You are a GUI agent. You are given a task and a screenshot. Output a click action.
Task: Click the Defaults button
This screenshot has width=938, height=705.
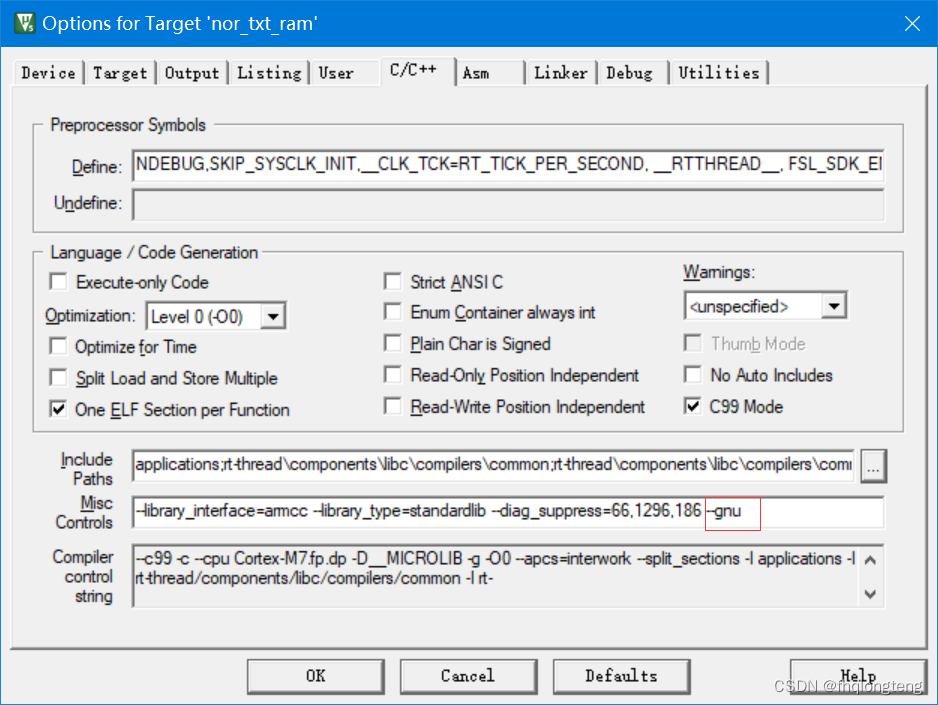(622, 676)
